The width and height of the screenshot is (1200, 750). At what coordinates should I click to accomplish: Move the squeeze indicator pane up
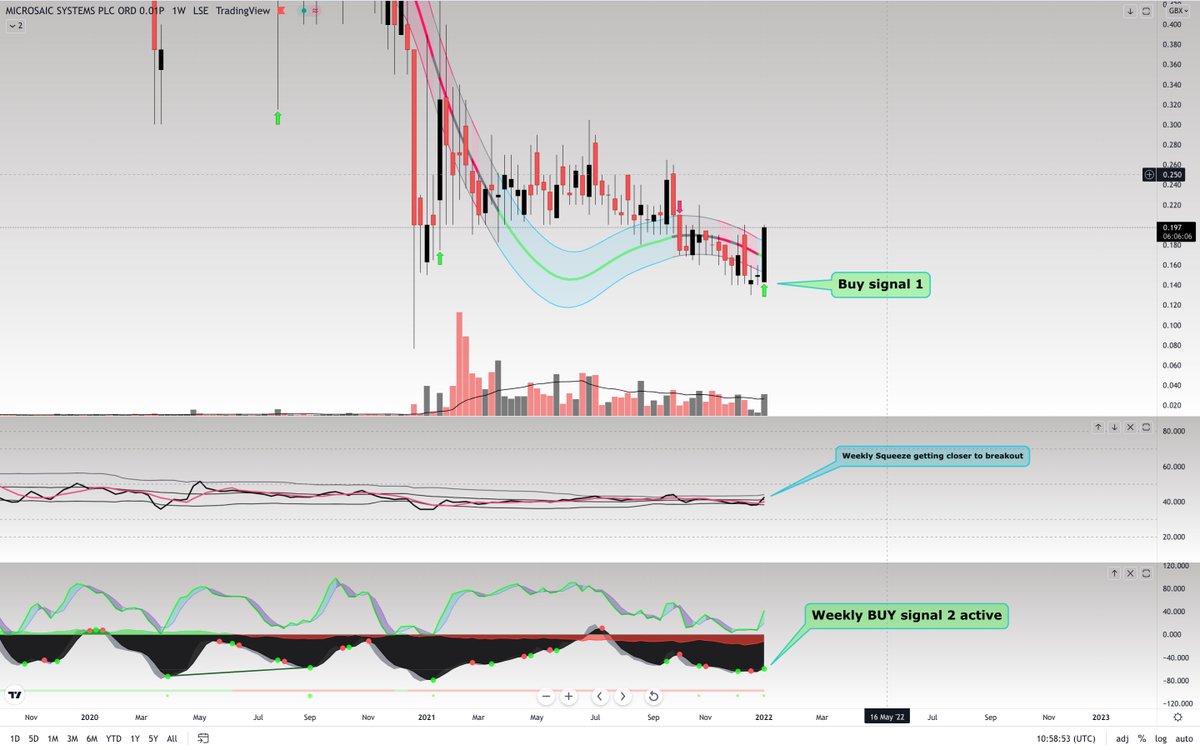[x=1098, y=427]
